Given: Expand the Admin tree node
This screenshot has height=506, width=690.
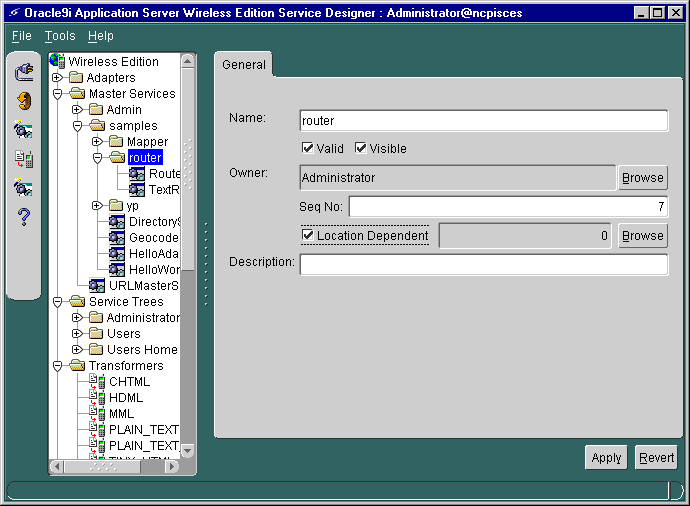Looking at the screenshot, I should point(77,109).
